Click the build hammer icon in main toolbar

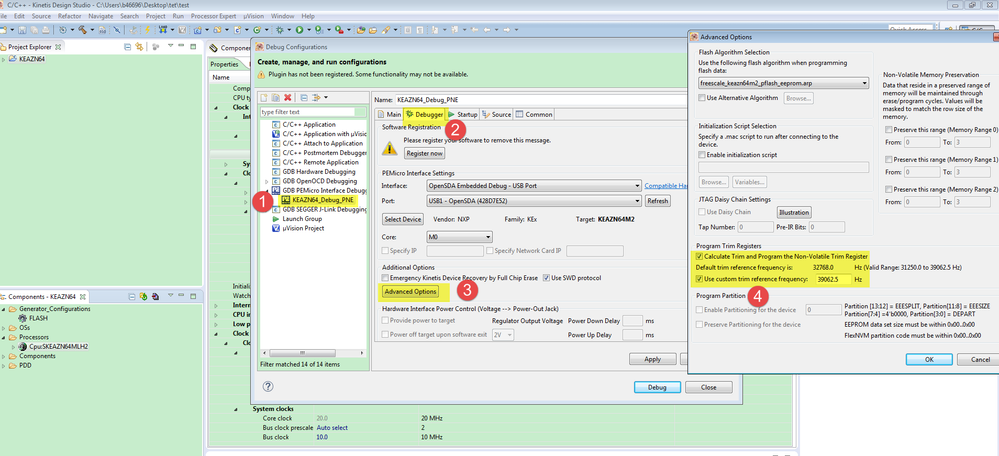coord(82,30)
